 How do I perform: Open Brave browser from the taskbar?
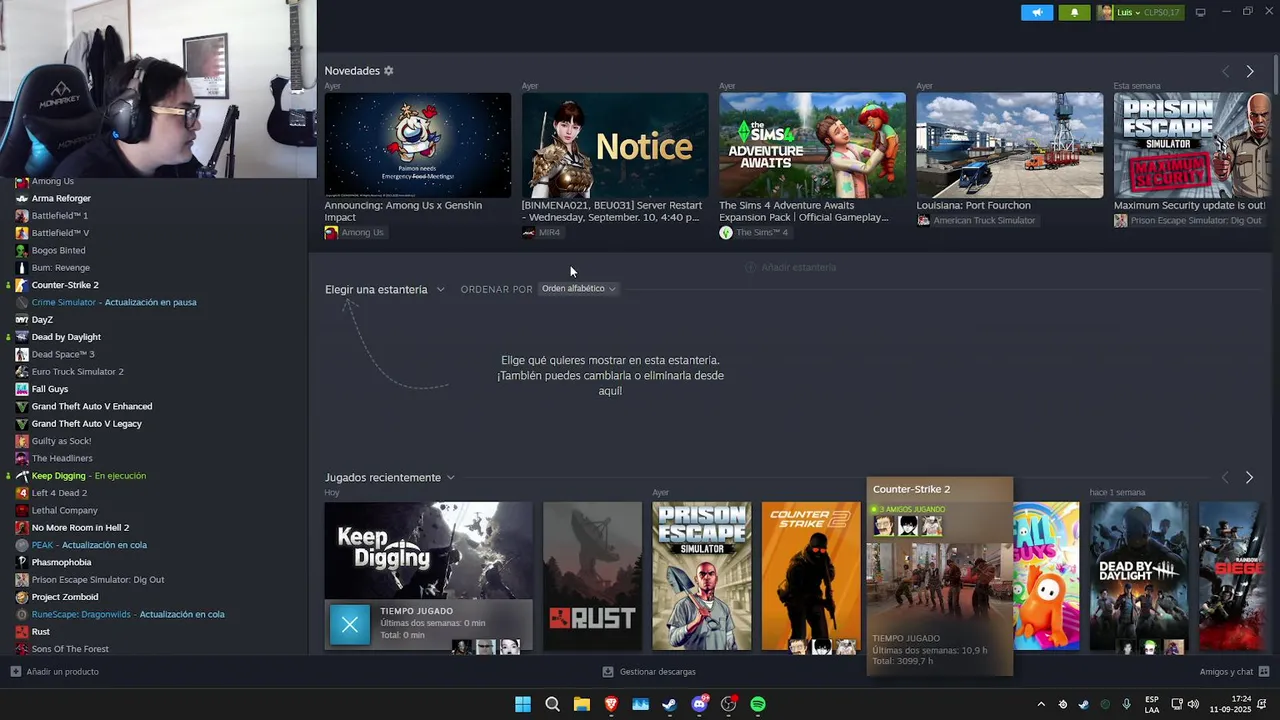click(611, 704)
